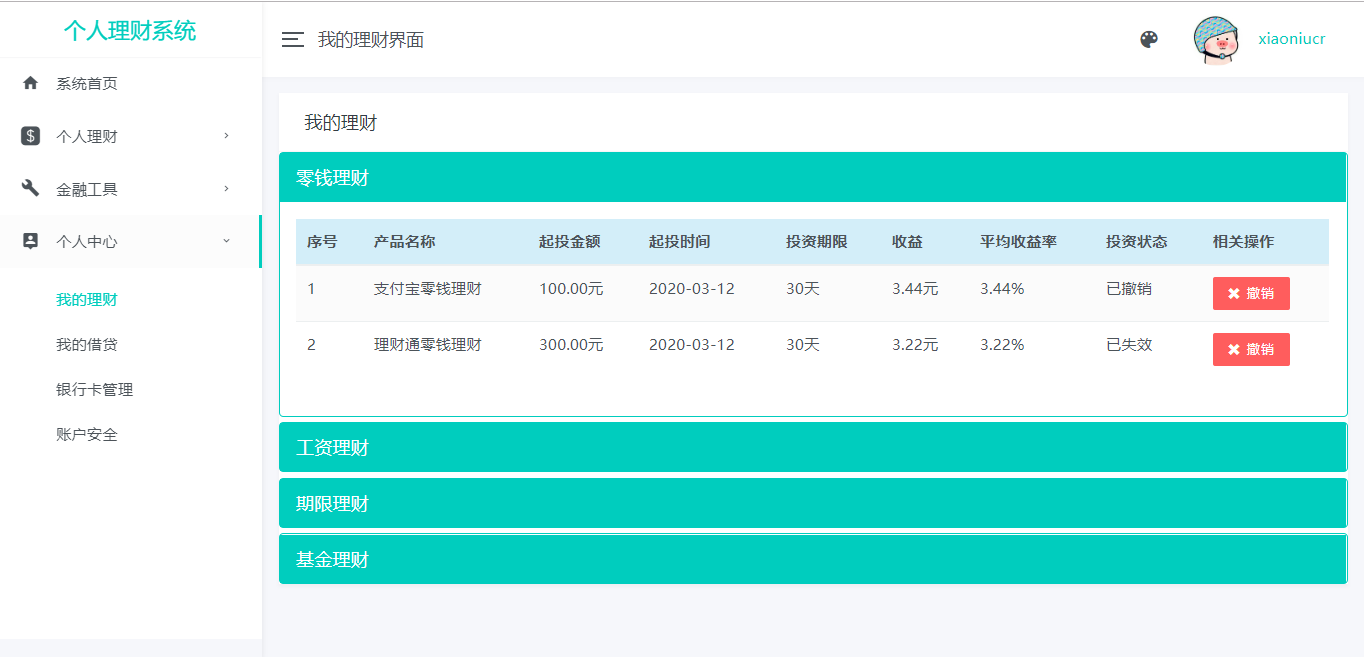Click the date cell in 理财通零钱理财 row
1364x657 pixels.
(692, 345)
